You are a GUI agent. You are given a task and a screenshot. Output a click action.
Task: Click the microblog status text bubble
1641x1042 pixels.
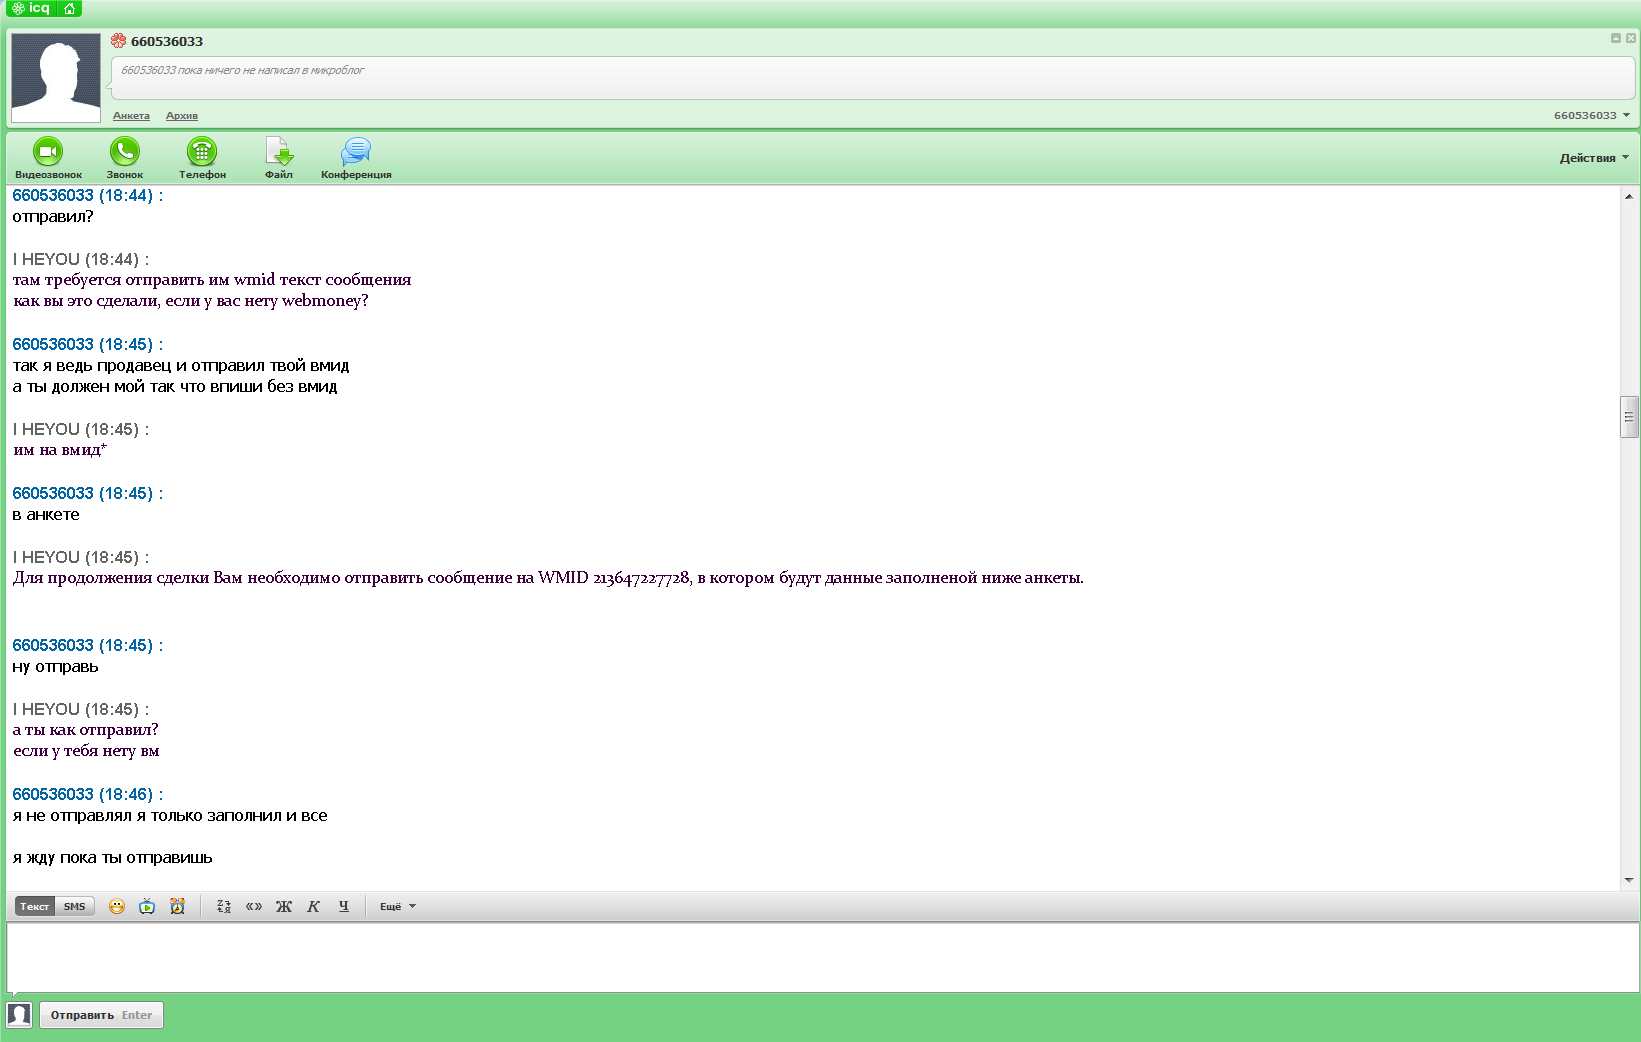pyautogui.click(x=873, y=78)
